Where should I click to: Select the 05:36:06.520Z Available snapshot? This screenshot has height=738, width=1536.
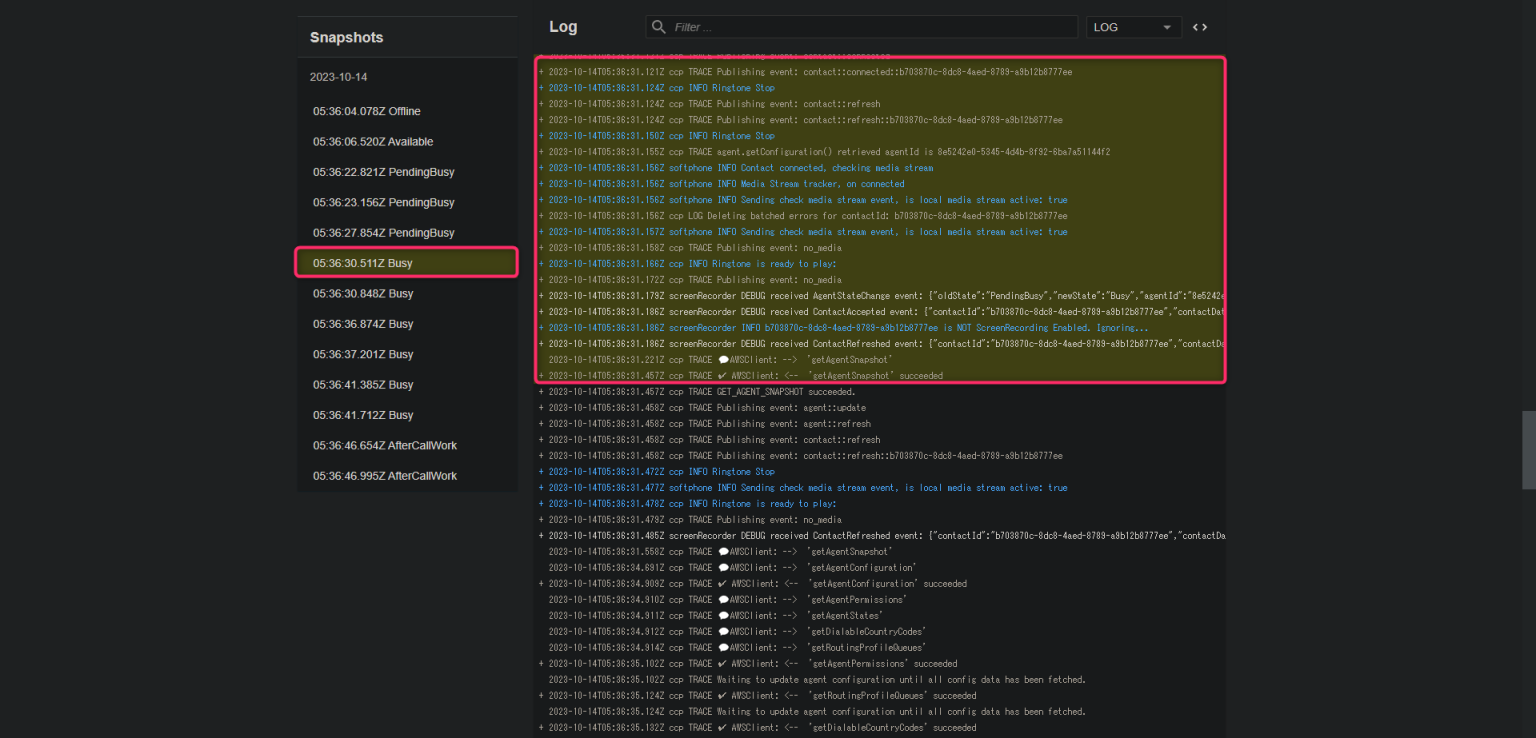pyautogui.click(x=372, y=142)
